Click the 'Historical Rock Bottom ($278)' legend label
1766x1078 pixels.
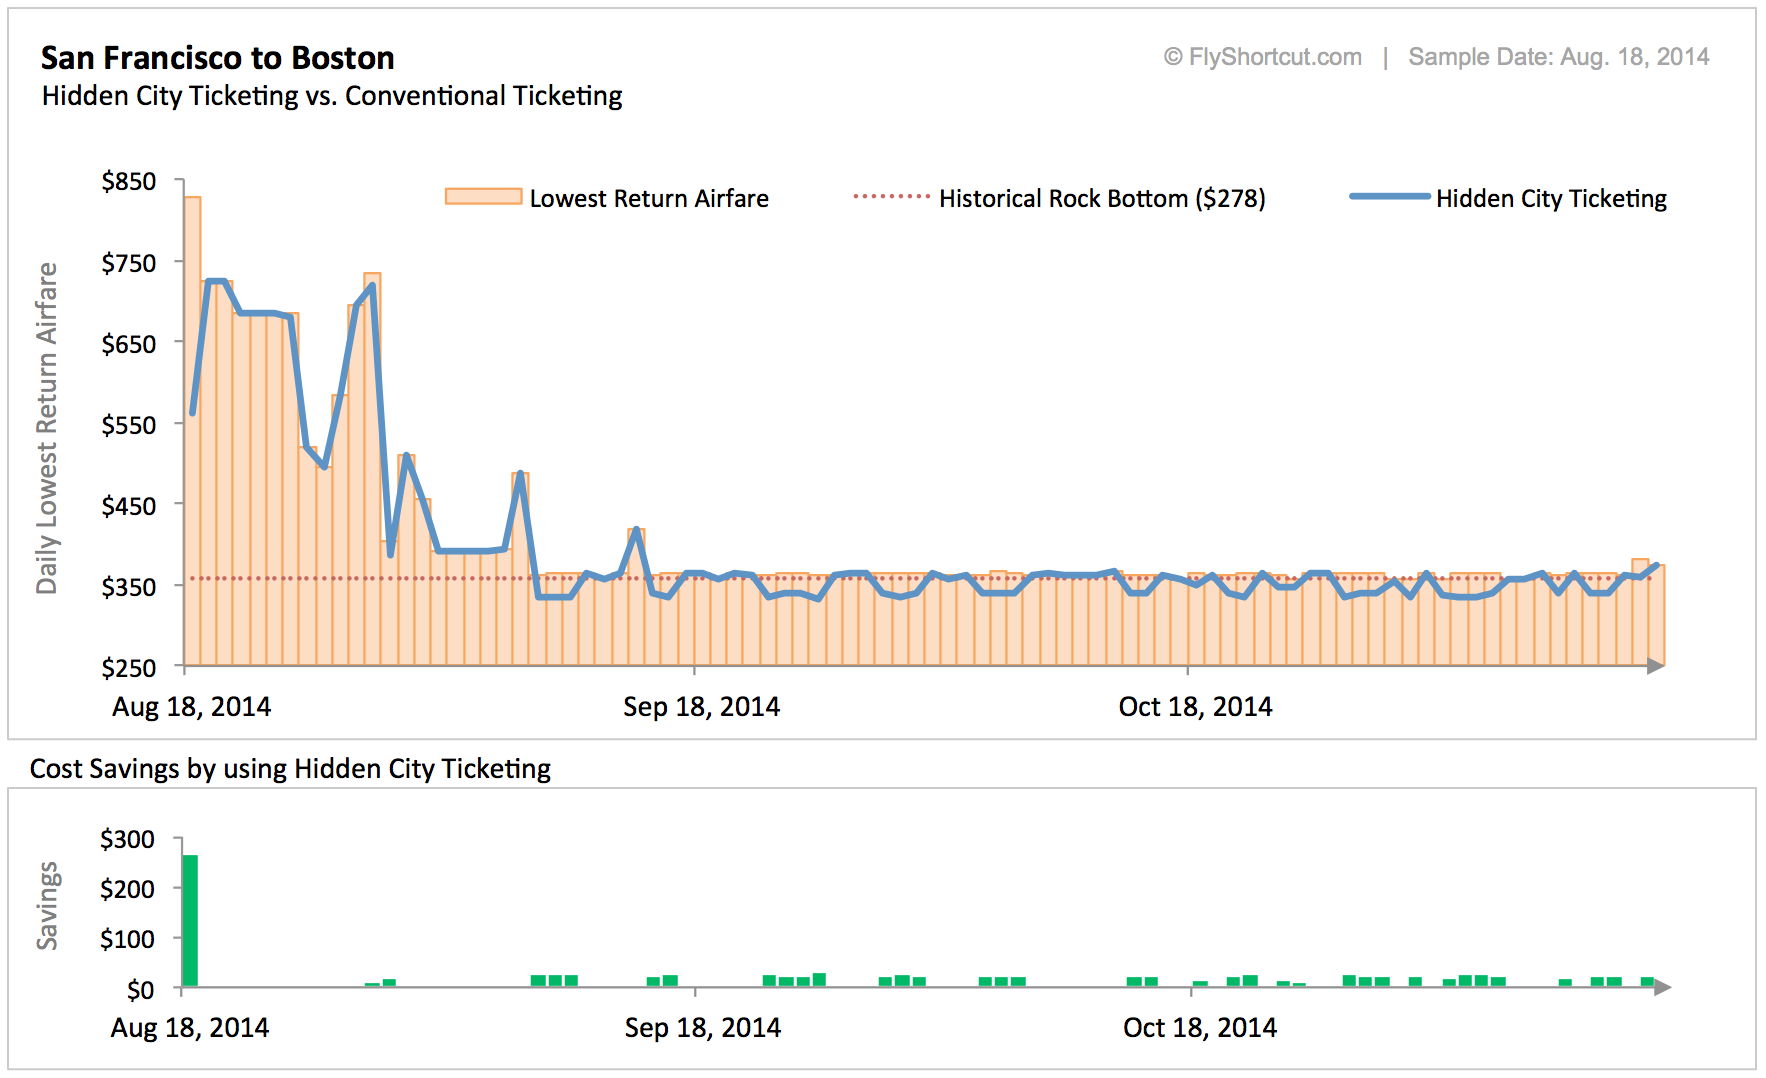pyautogui.click(x=1102, y=199)
